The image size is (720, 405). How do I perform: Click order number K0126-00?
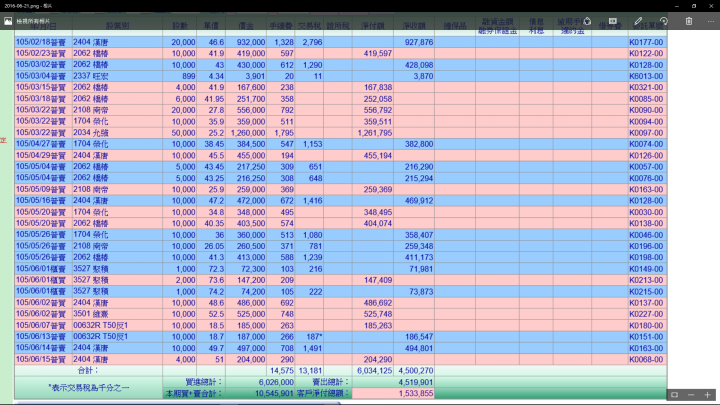[x=646, y=156]
